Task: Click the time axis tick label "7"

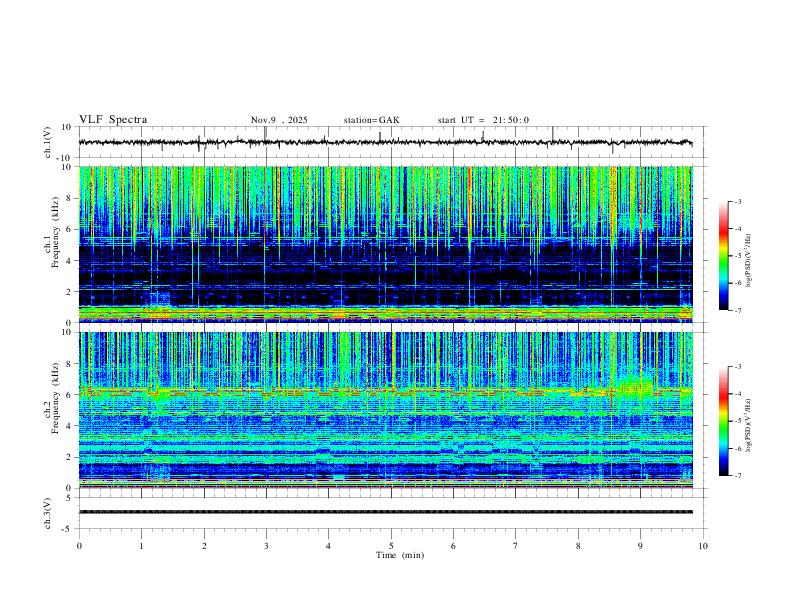Action: [516, 546]
